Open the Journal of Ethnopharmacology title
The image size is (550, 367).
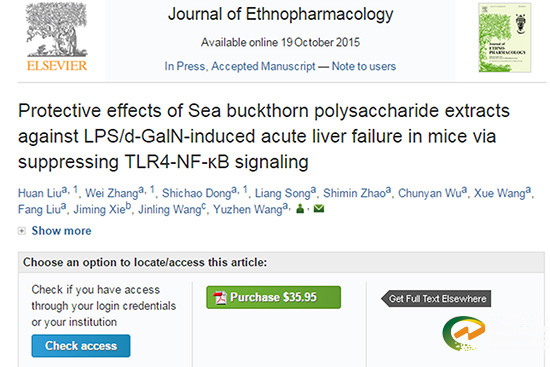(281, 15)
